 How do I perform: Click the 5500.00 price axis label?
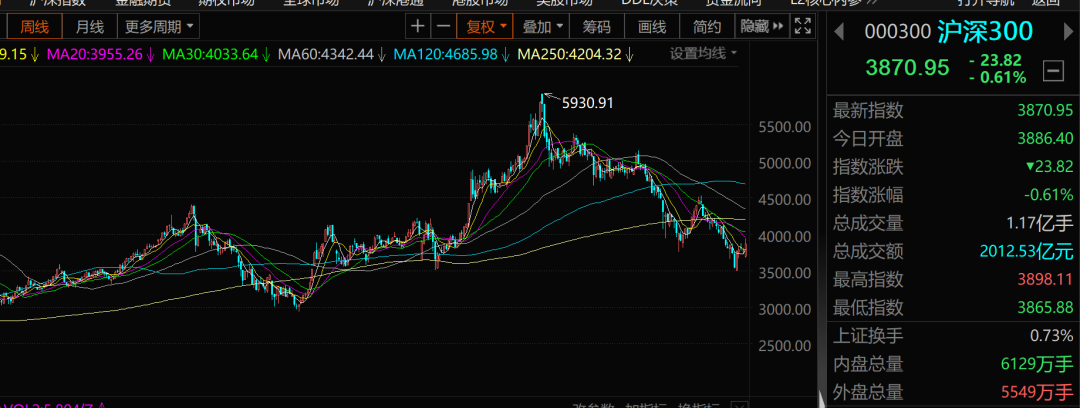784,127
